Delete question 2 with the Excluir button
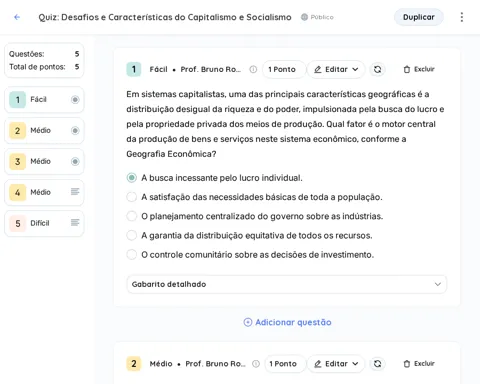The width and height of the screenshot is (480, 384). coord(419,364)
